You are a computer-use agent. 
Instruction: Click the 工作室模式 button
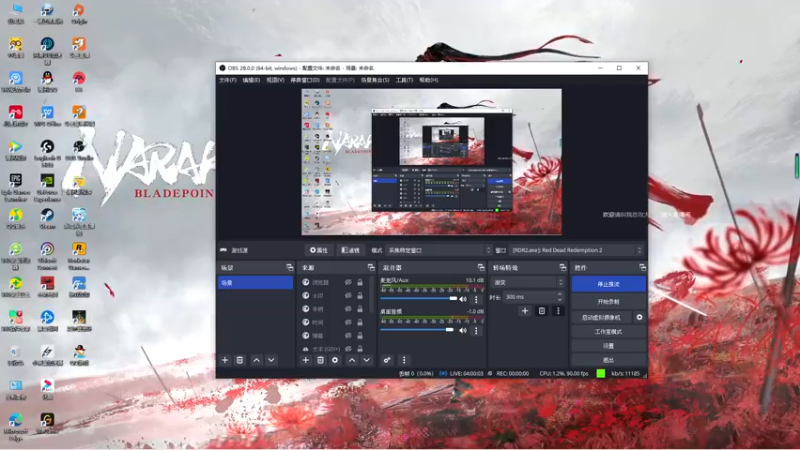[x=608, y=332]
